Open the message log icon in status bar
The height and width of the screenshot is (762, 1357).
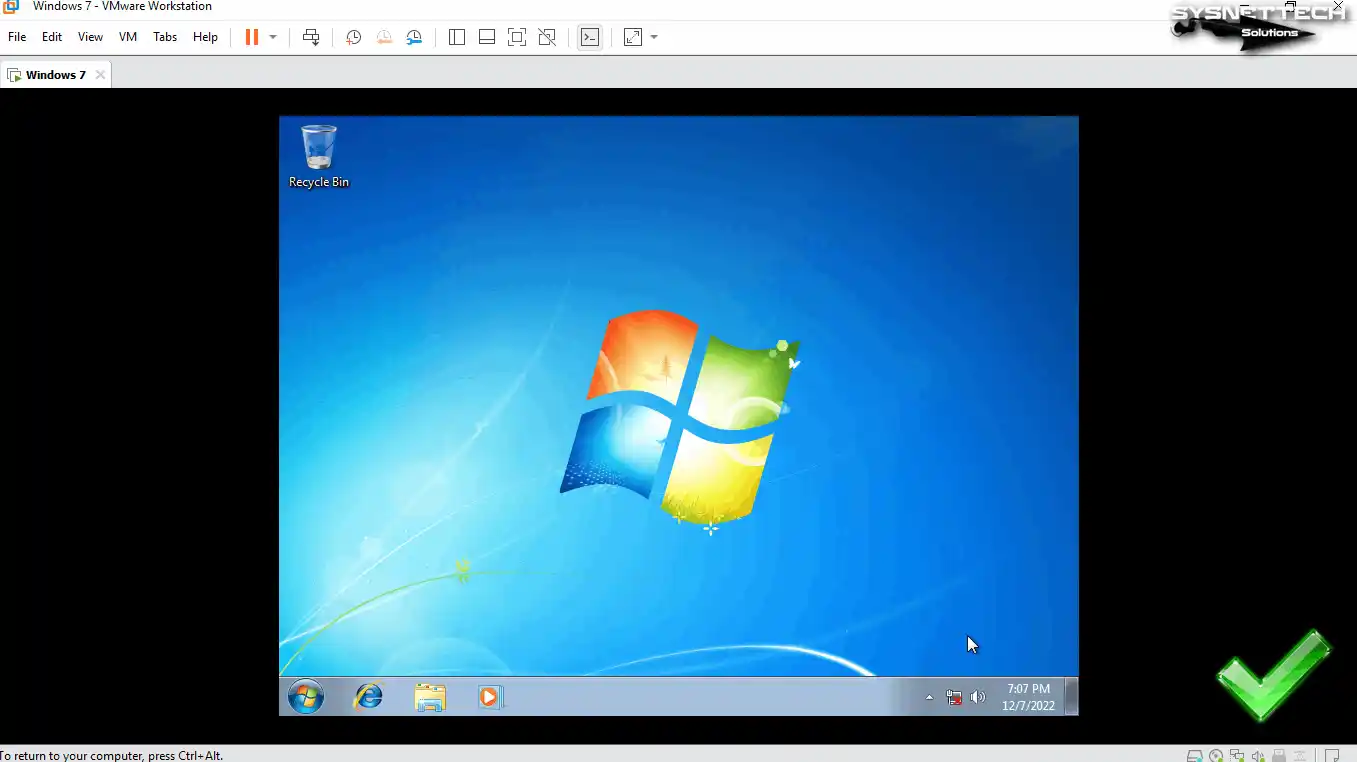1331,755
